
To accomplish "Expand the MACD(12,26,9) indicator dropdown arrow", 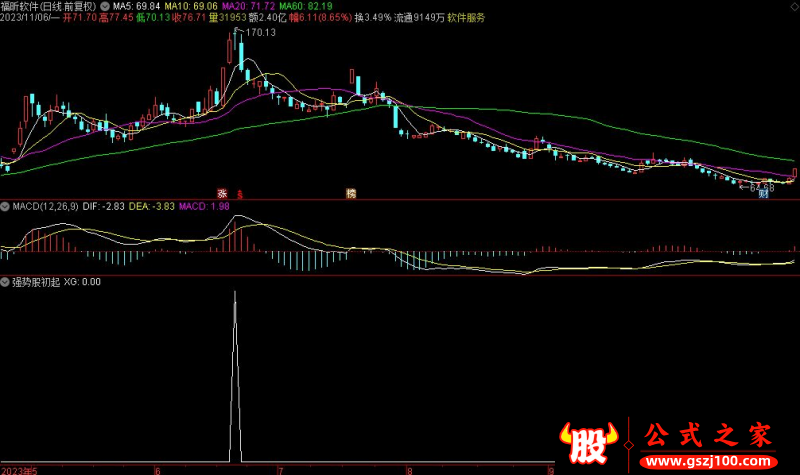I will coord(5,207).
